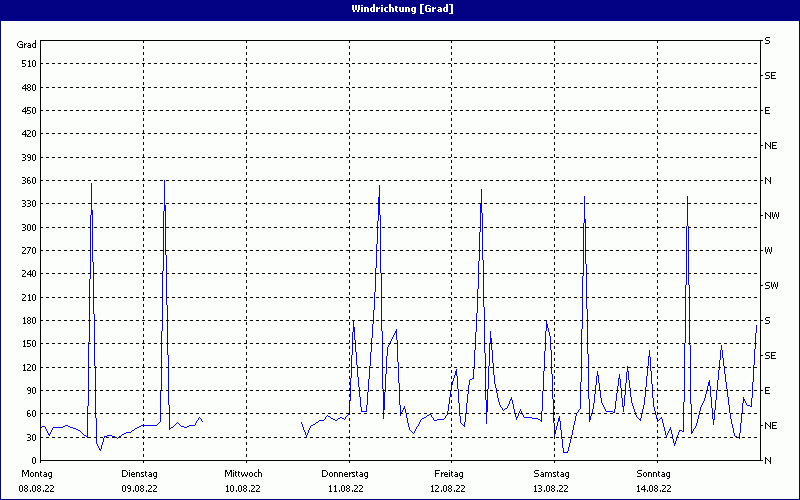Click the 14.08.22 date label

[x=654, y=489]
